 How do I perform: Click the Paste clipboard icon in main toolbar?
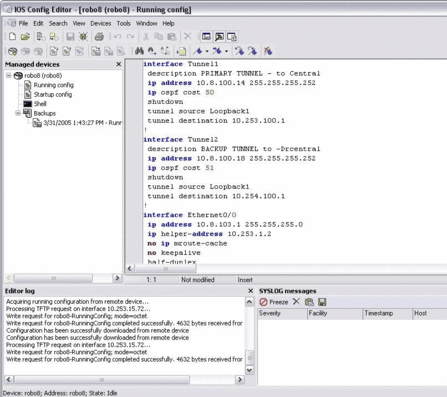pos(172,36)
